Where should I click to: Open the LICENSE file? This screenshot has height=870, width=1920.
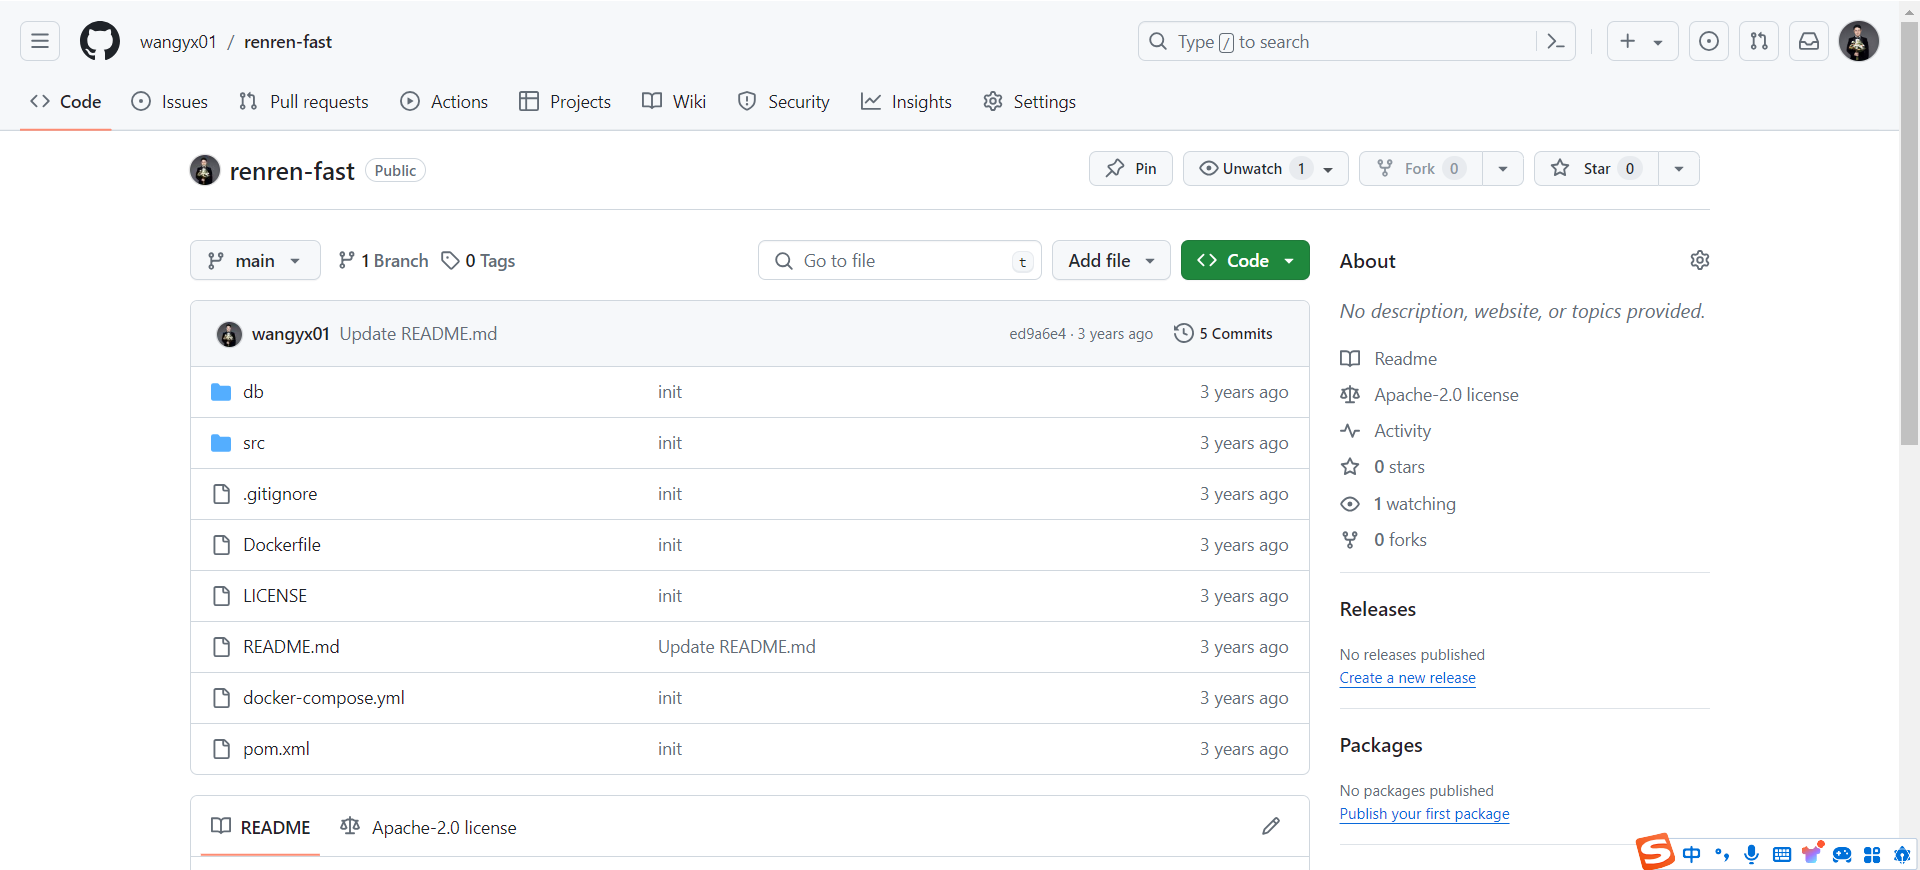[275, 596]
